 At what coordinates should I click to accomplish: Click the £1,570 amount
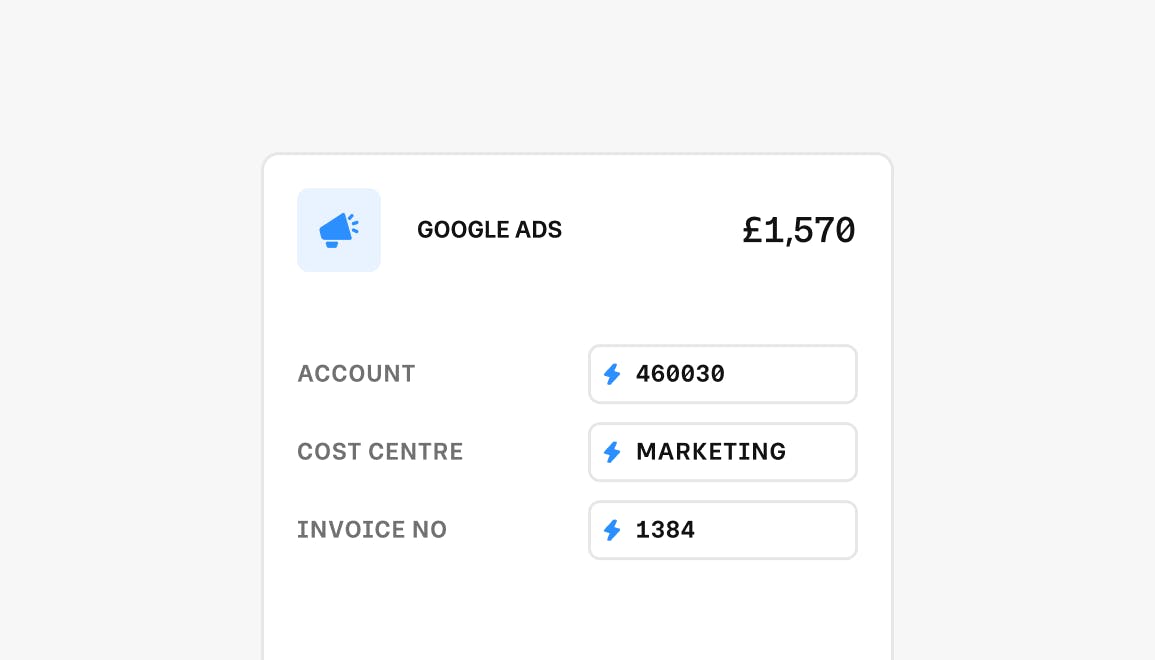[798, 231]
